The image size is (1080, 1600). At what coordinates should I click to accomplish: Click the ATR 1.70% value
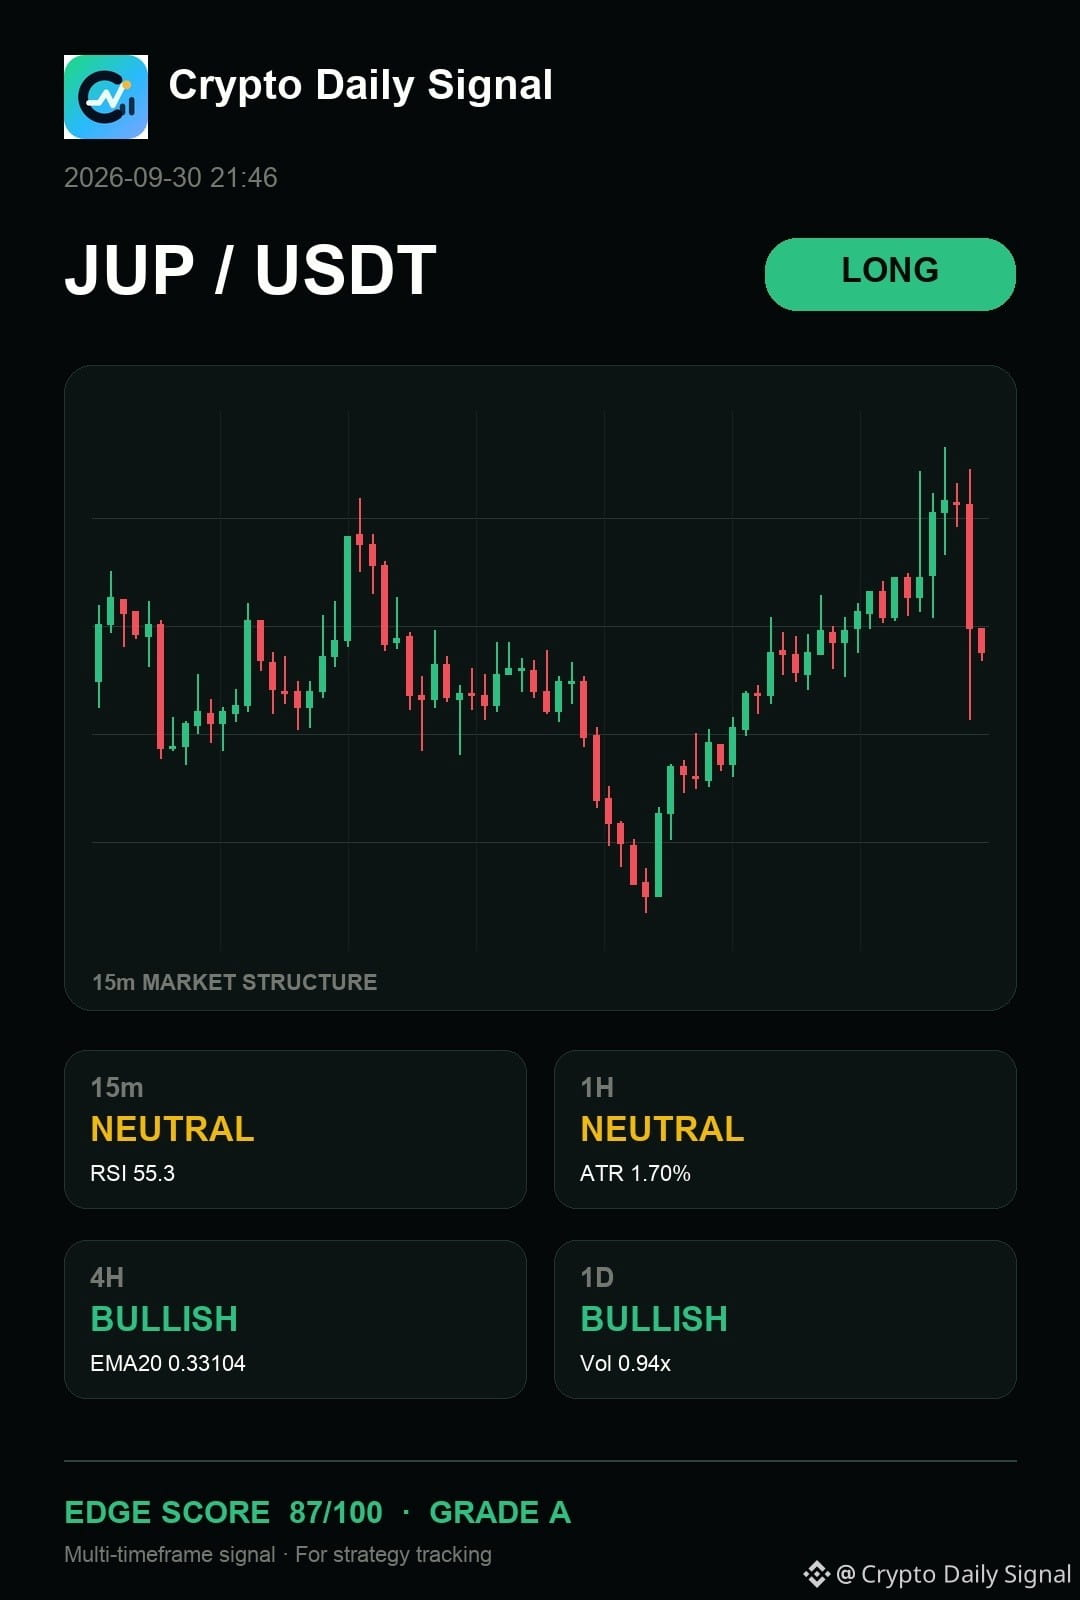[635, 1173]
